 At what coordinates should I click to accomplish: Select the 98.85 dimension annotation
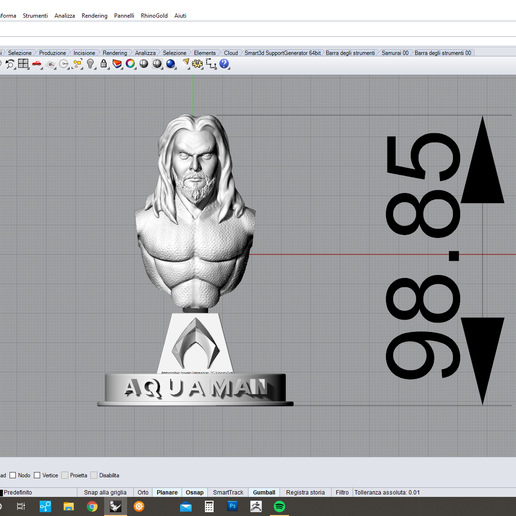click(x=422, y=256)
